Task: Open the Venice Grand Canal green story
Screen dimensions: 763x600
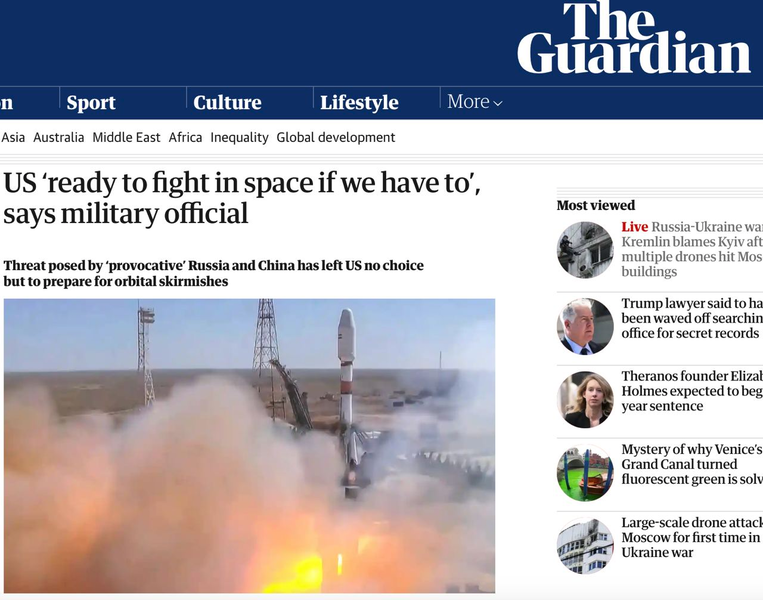Action: tap(692, 464)
